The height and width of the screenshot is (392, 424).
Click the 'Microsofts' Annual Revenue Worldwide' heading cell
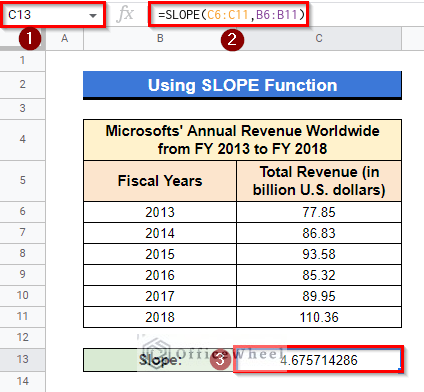[x=242, y=140]
